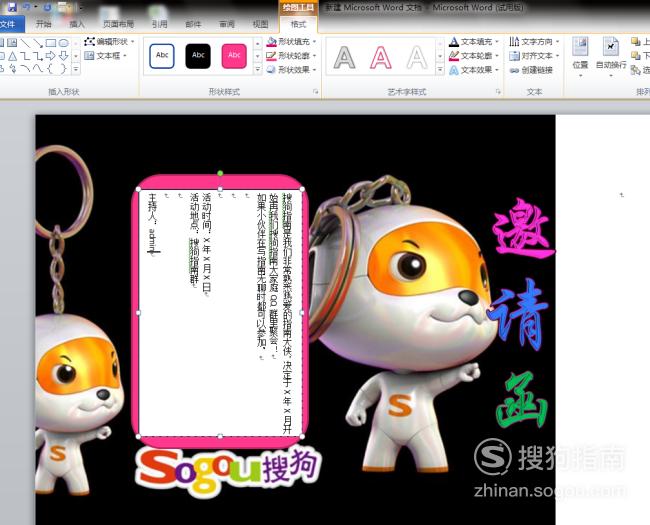This screenshot has height=525, width=650.
Task: Open the 文字方向 dropdown arrow
Action: tap(558, 42)
